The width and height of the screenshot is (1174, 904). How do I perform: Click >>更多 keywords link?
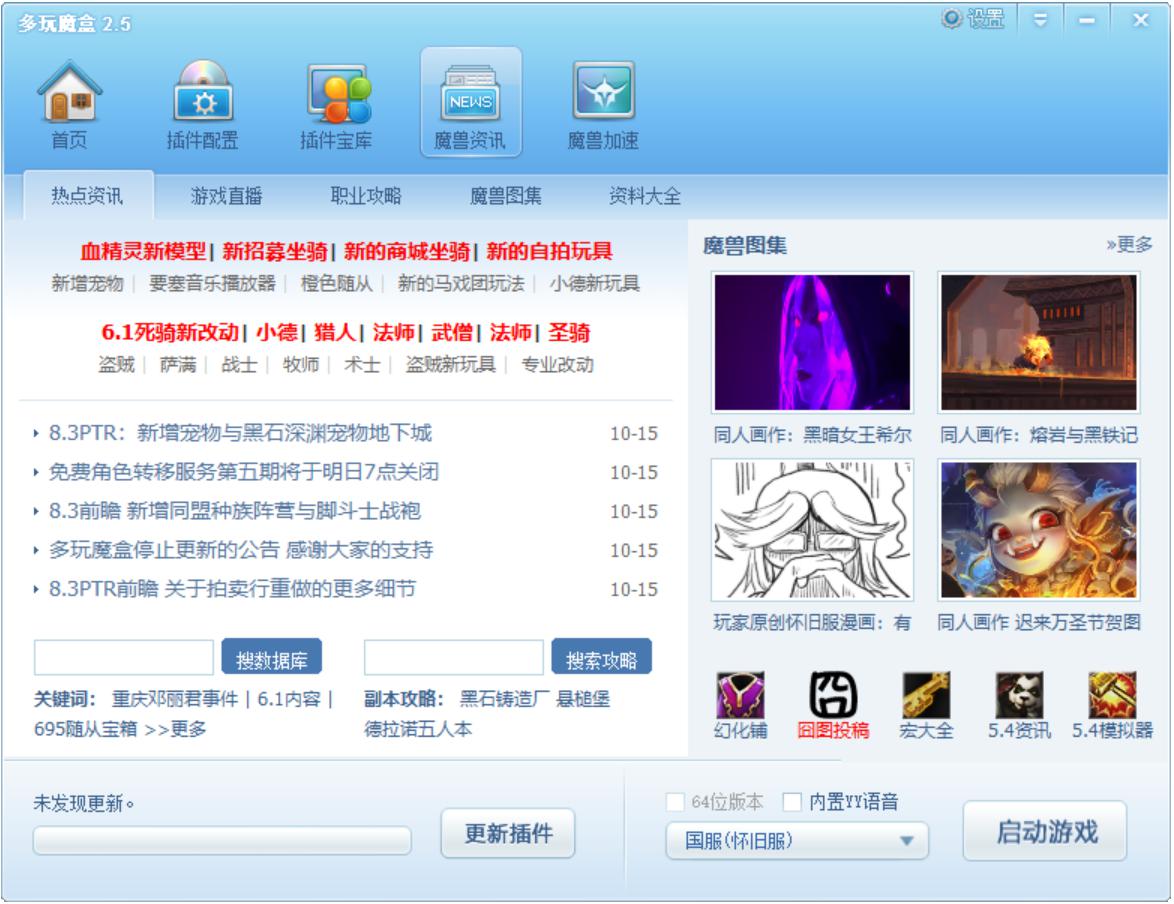175,729
